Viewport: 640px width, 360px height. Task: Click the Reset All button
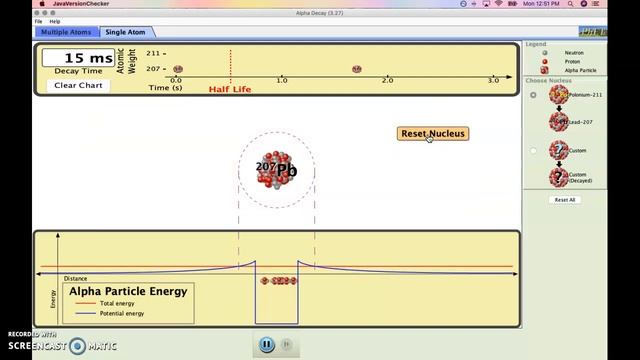(564, 200)
